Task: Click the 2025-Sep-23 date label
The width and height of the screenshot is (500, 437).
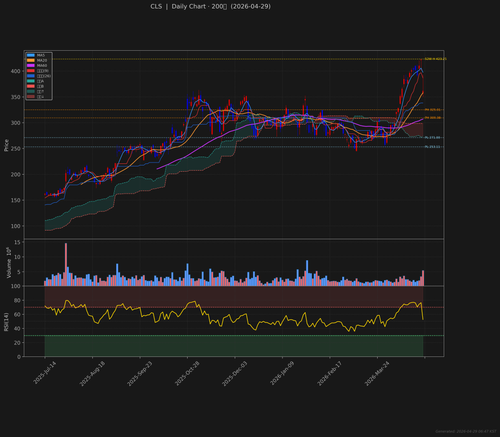Action: 140,373
